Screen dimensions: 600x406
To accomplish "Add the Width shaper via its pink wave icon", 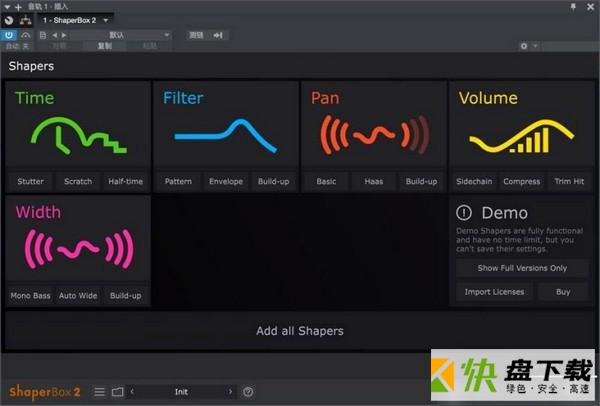I will coord(79,249).
